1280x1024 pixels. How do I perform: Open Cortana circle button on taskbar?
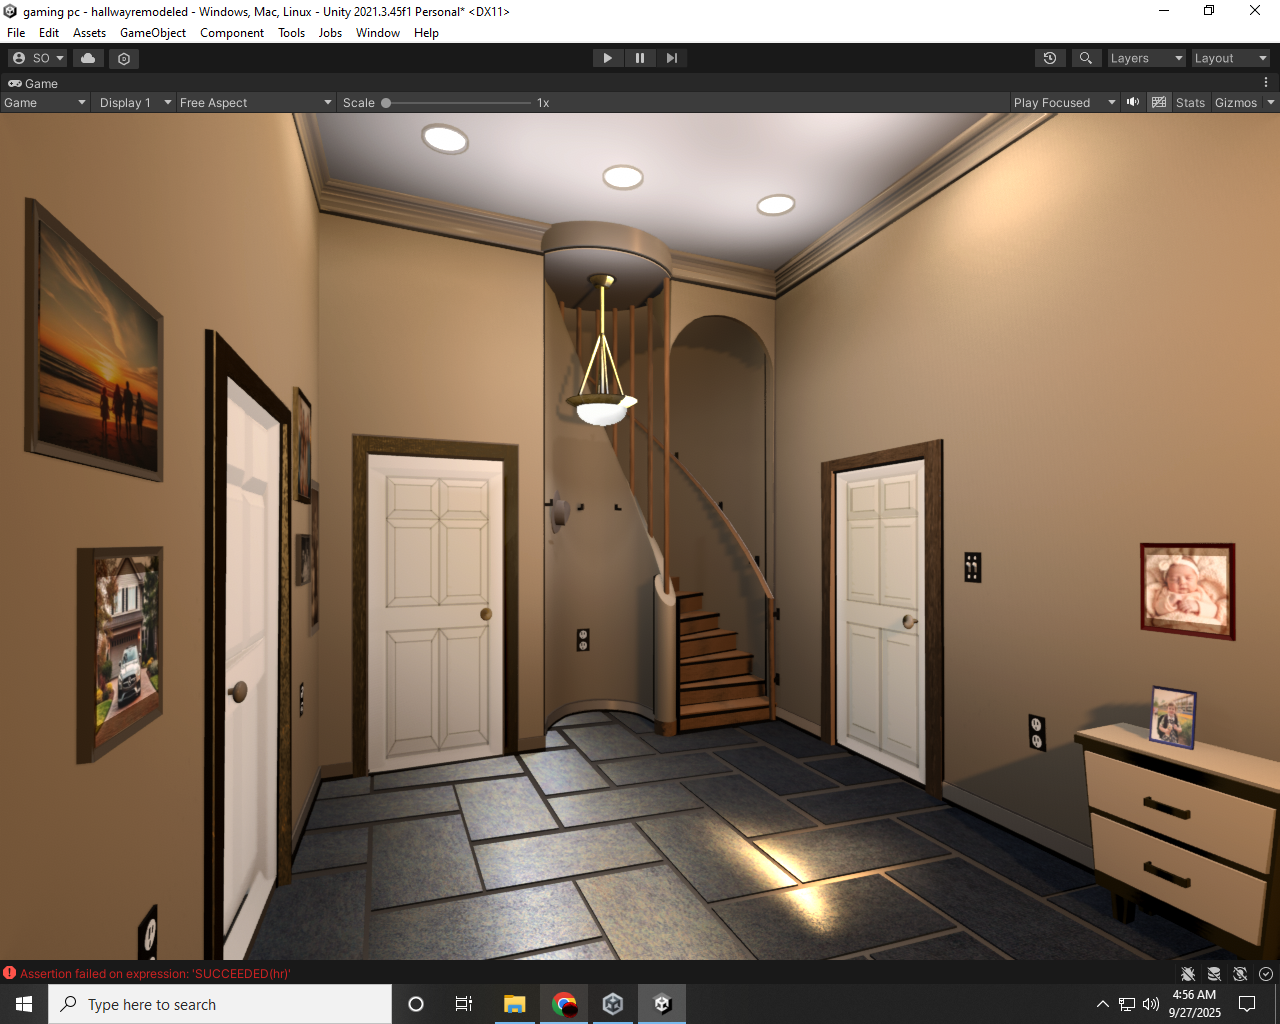coord(416,1004)
